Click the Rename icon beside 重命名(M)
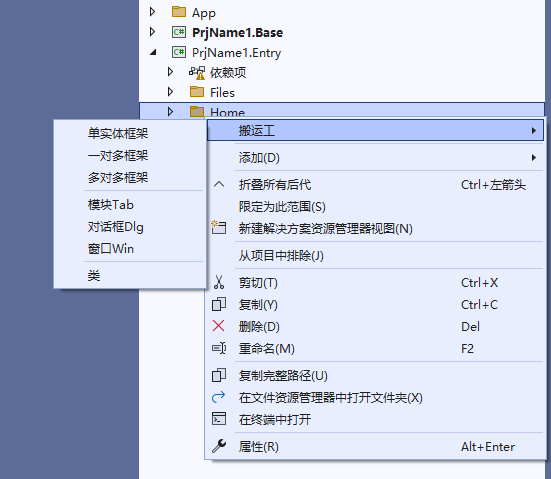Viewport: 551px width, 479px height. tap(219, 348)
